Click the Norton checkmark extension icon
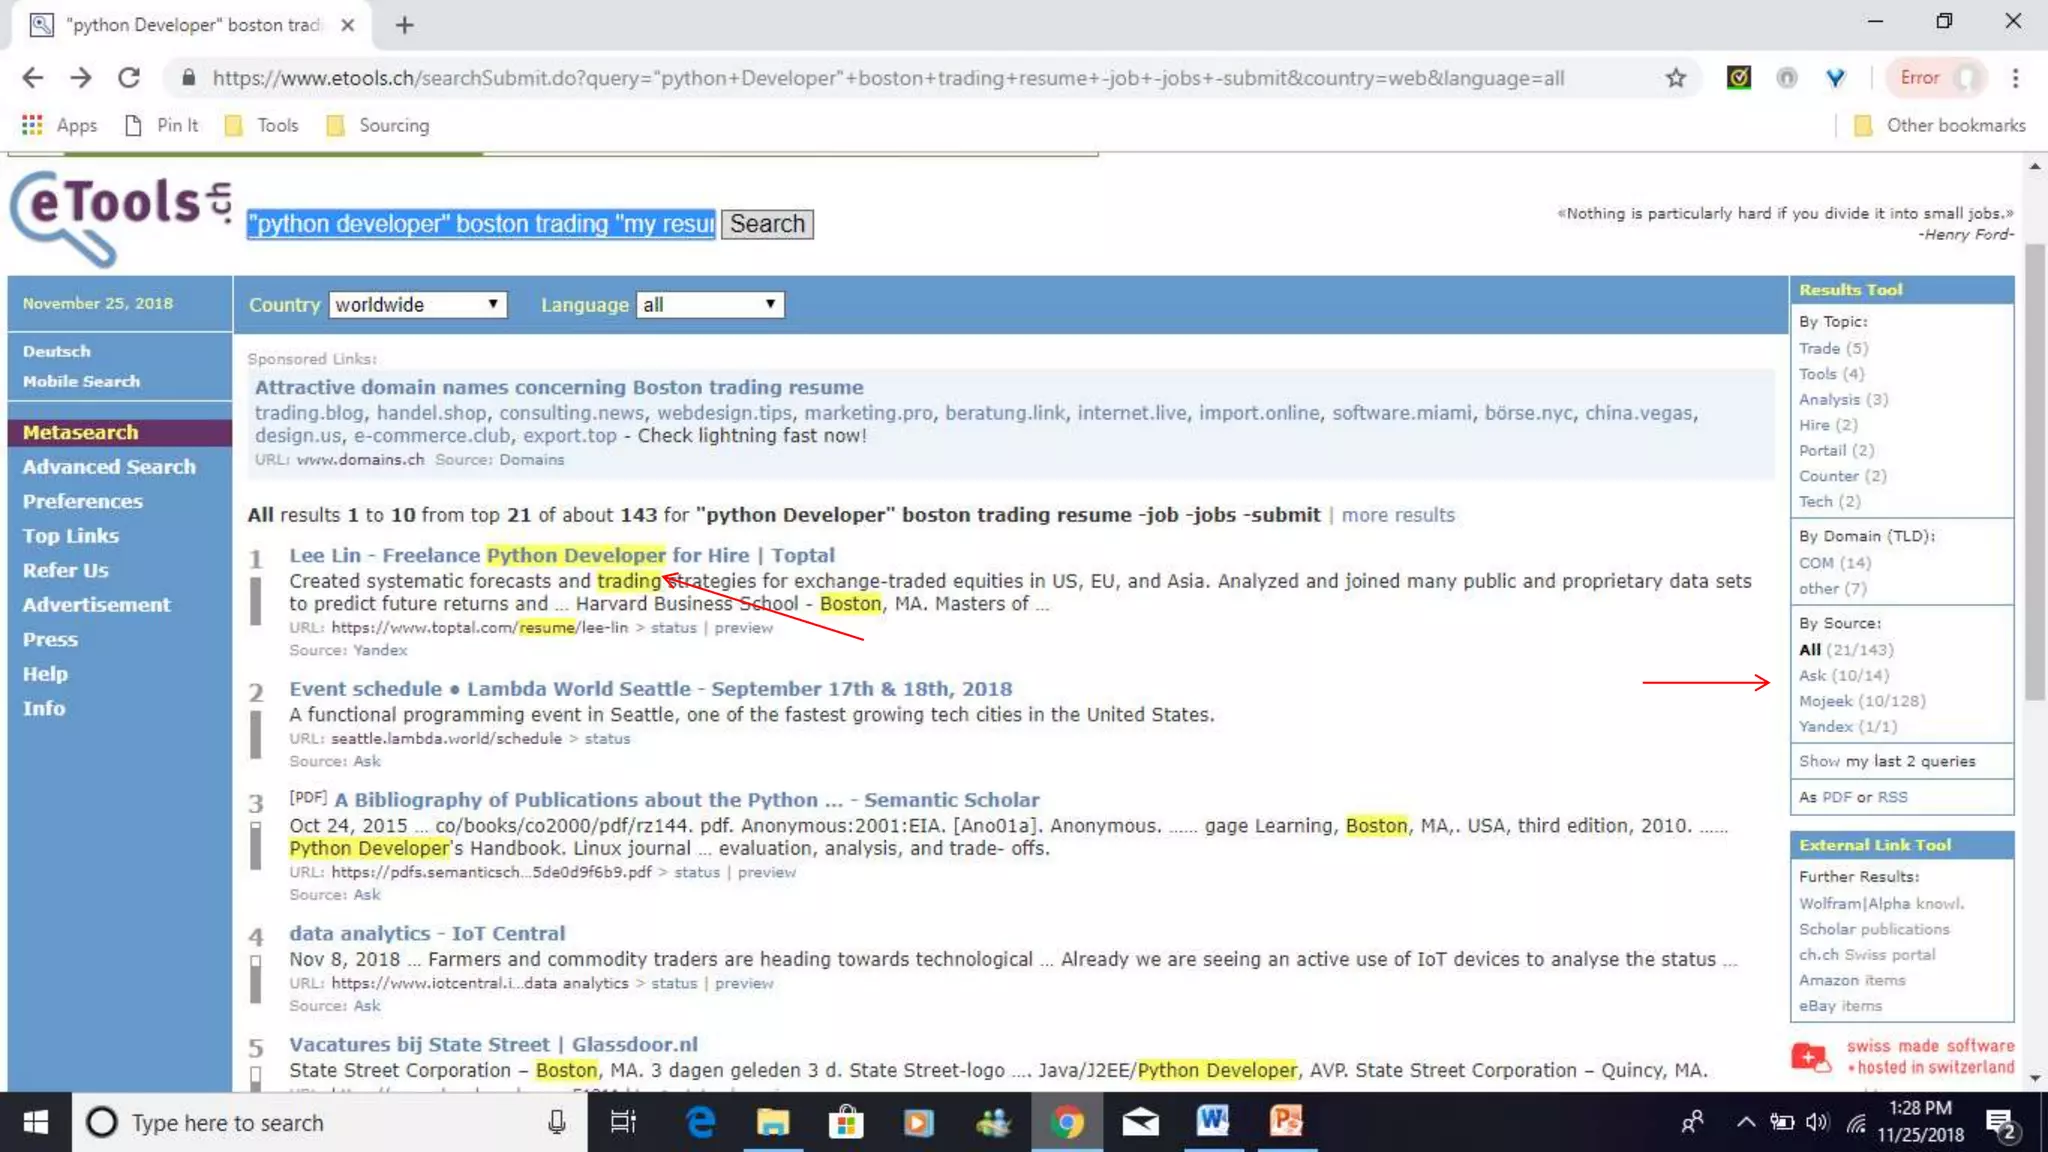The width and height of the screenshot is (2048, 1152). click(1738, 78)
